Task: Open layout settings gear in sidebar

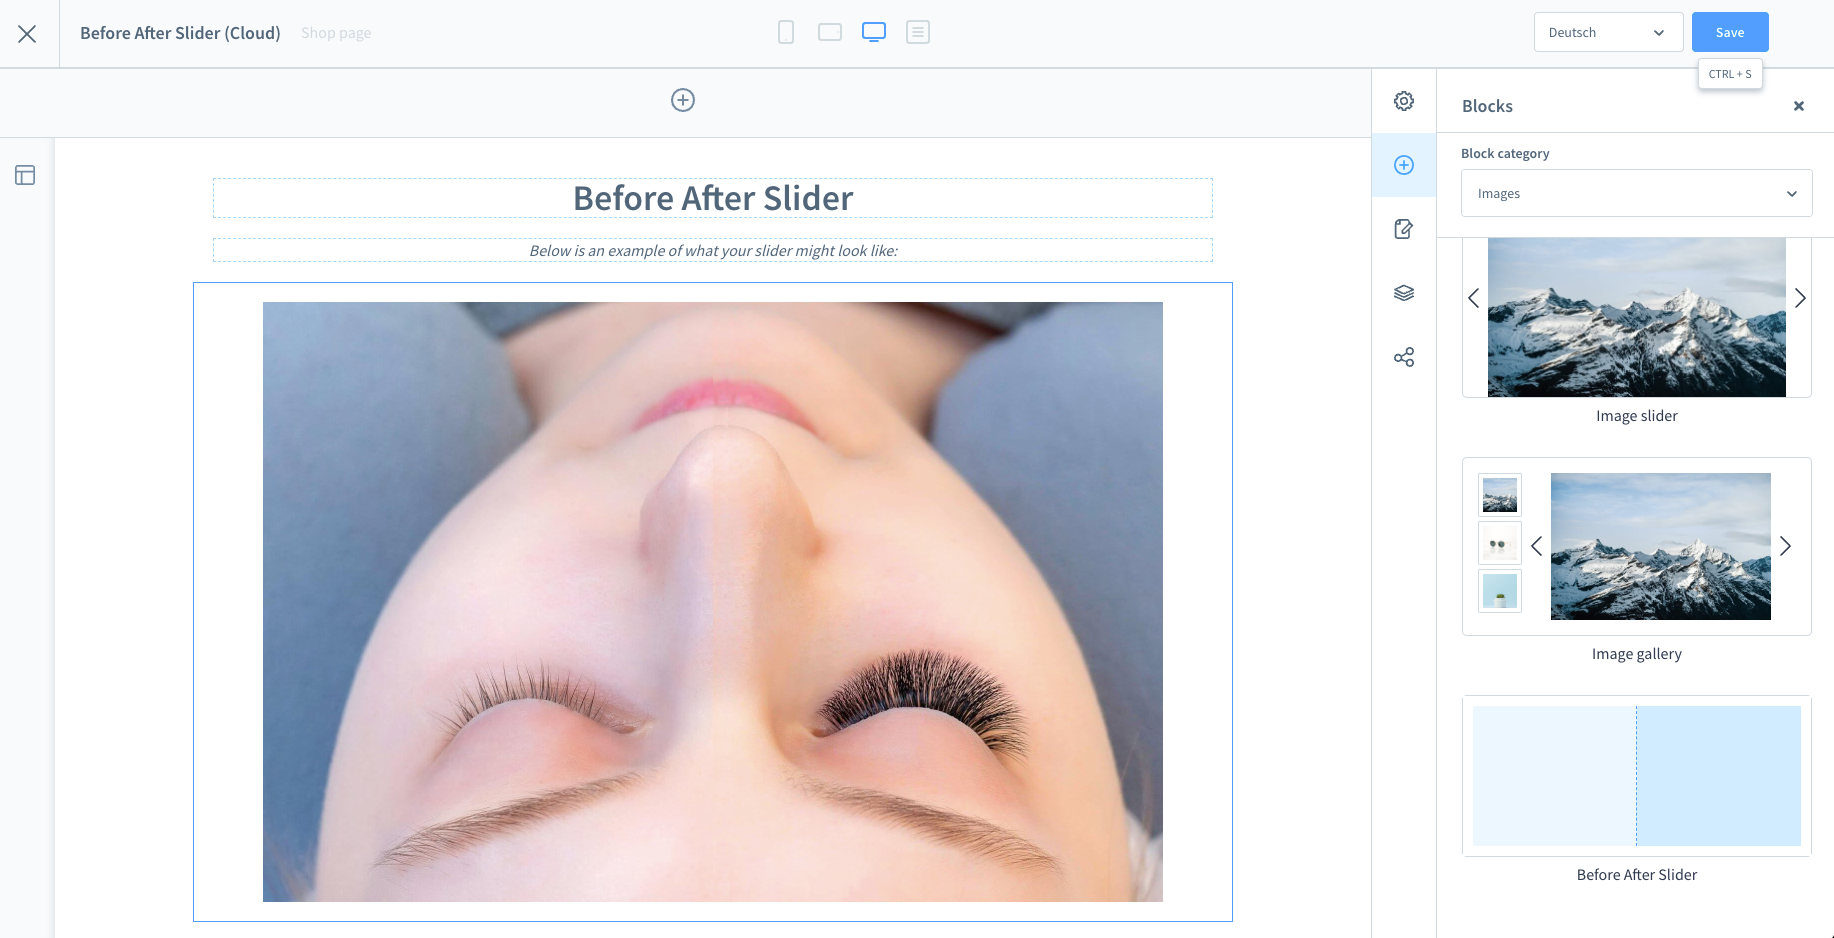Action: pos(1404,101)
